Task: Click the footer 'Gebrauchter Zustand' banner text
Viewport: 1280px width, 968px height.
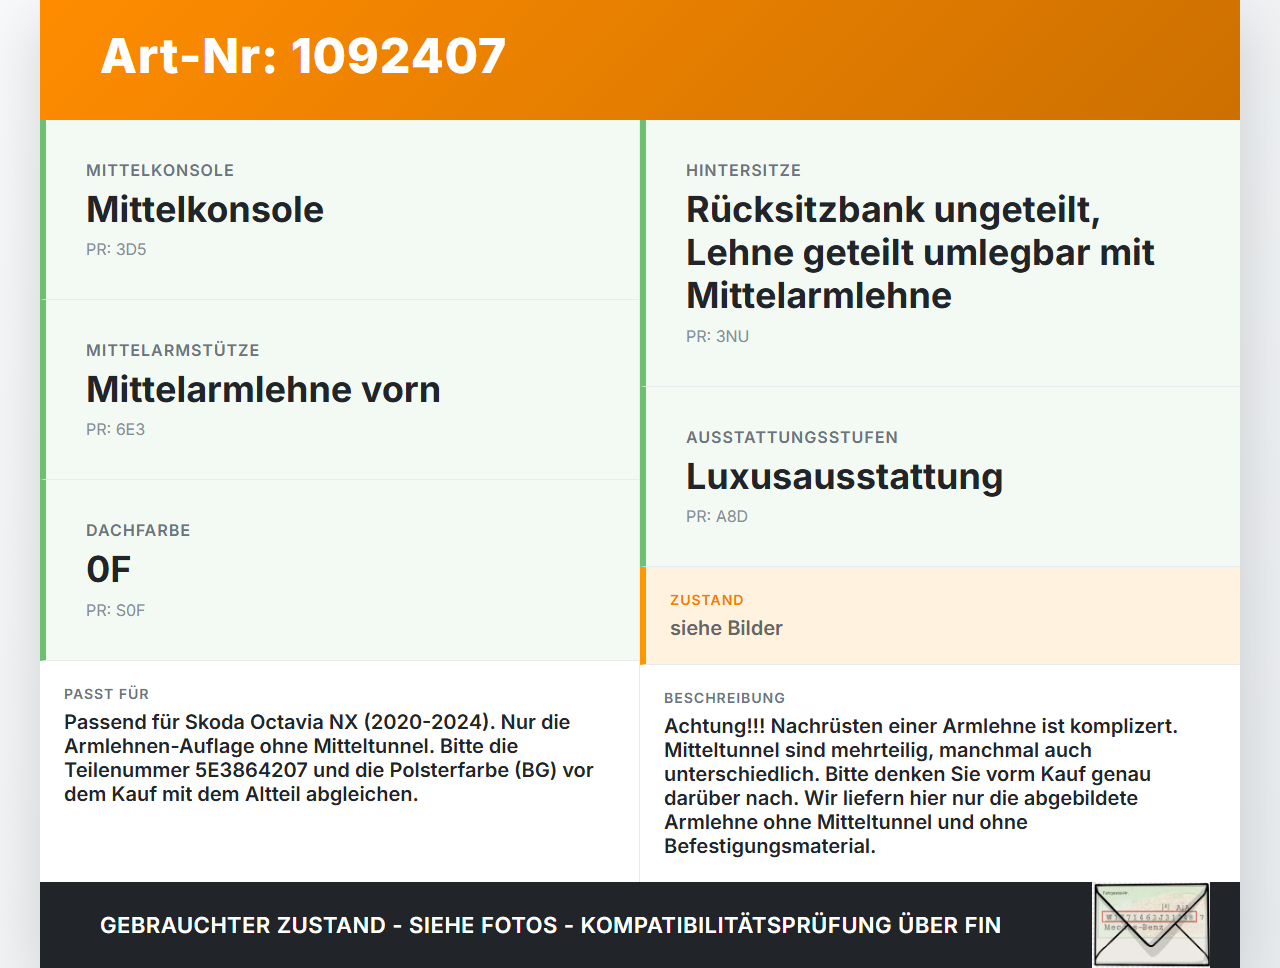Action: (550, 925)
